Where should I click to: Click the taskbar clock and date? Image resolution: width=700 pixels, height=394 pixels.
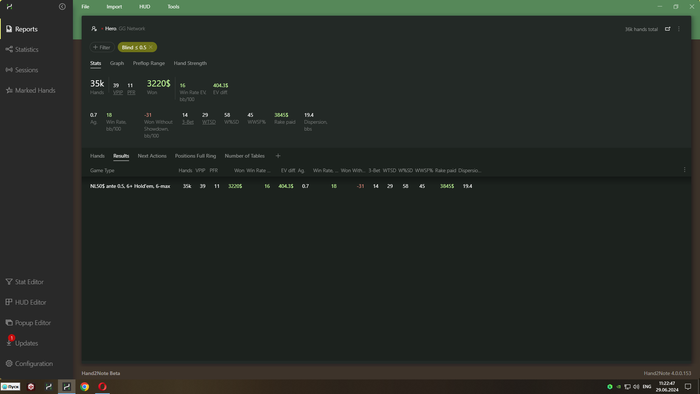click(x=667, y=386)
